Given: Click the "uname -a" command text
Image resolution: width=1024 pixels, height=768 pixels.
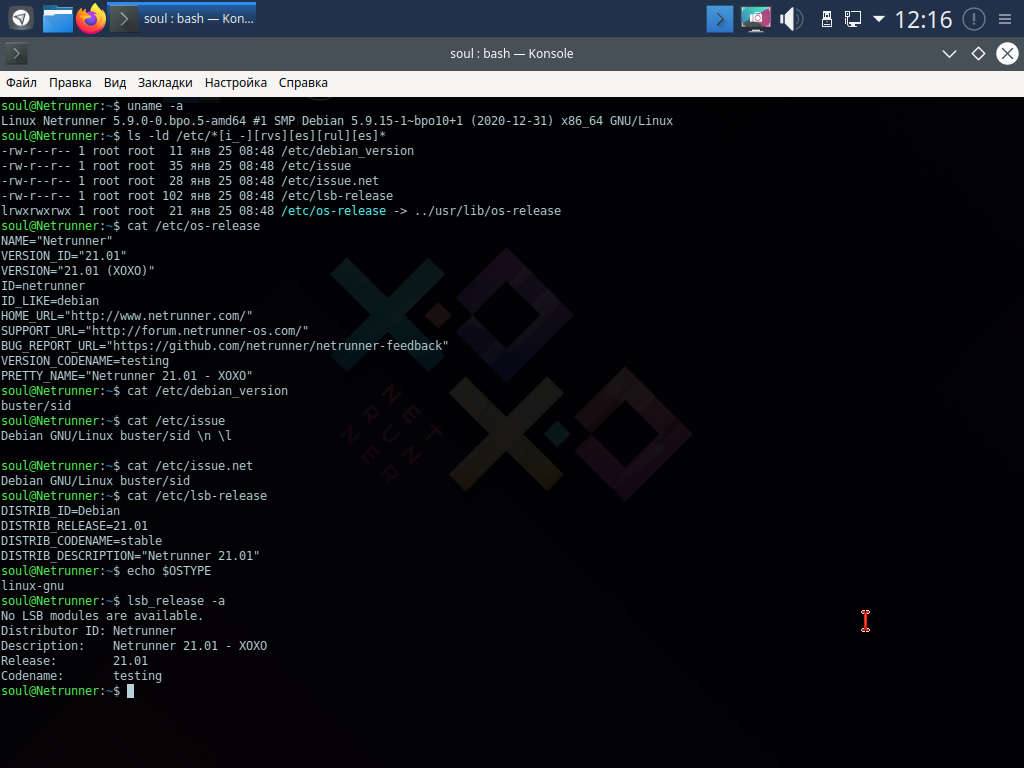Looking at the screenshot, I should [x=155, y=106].
